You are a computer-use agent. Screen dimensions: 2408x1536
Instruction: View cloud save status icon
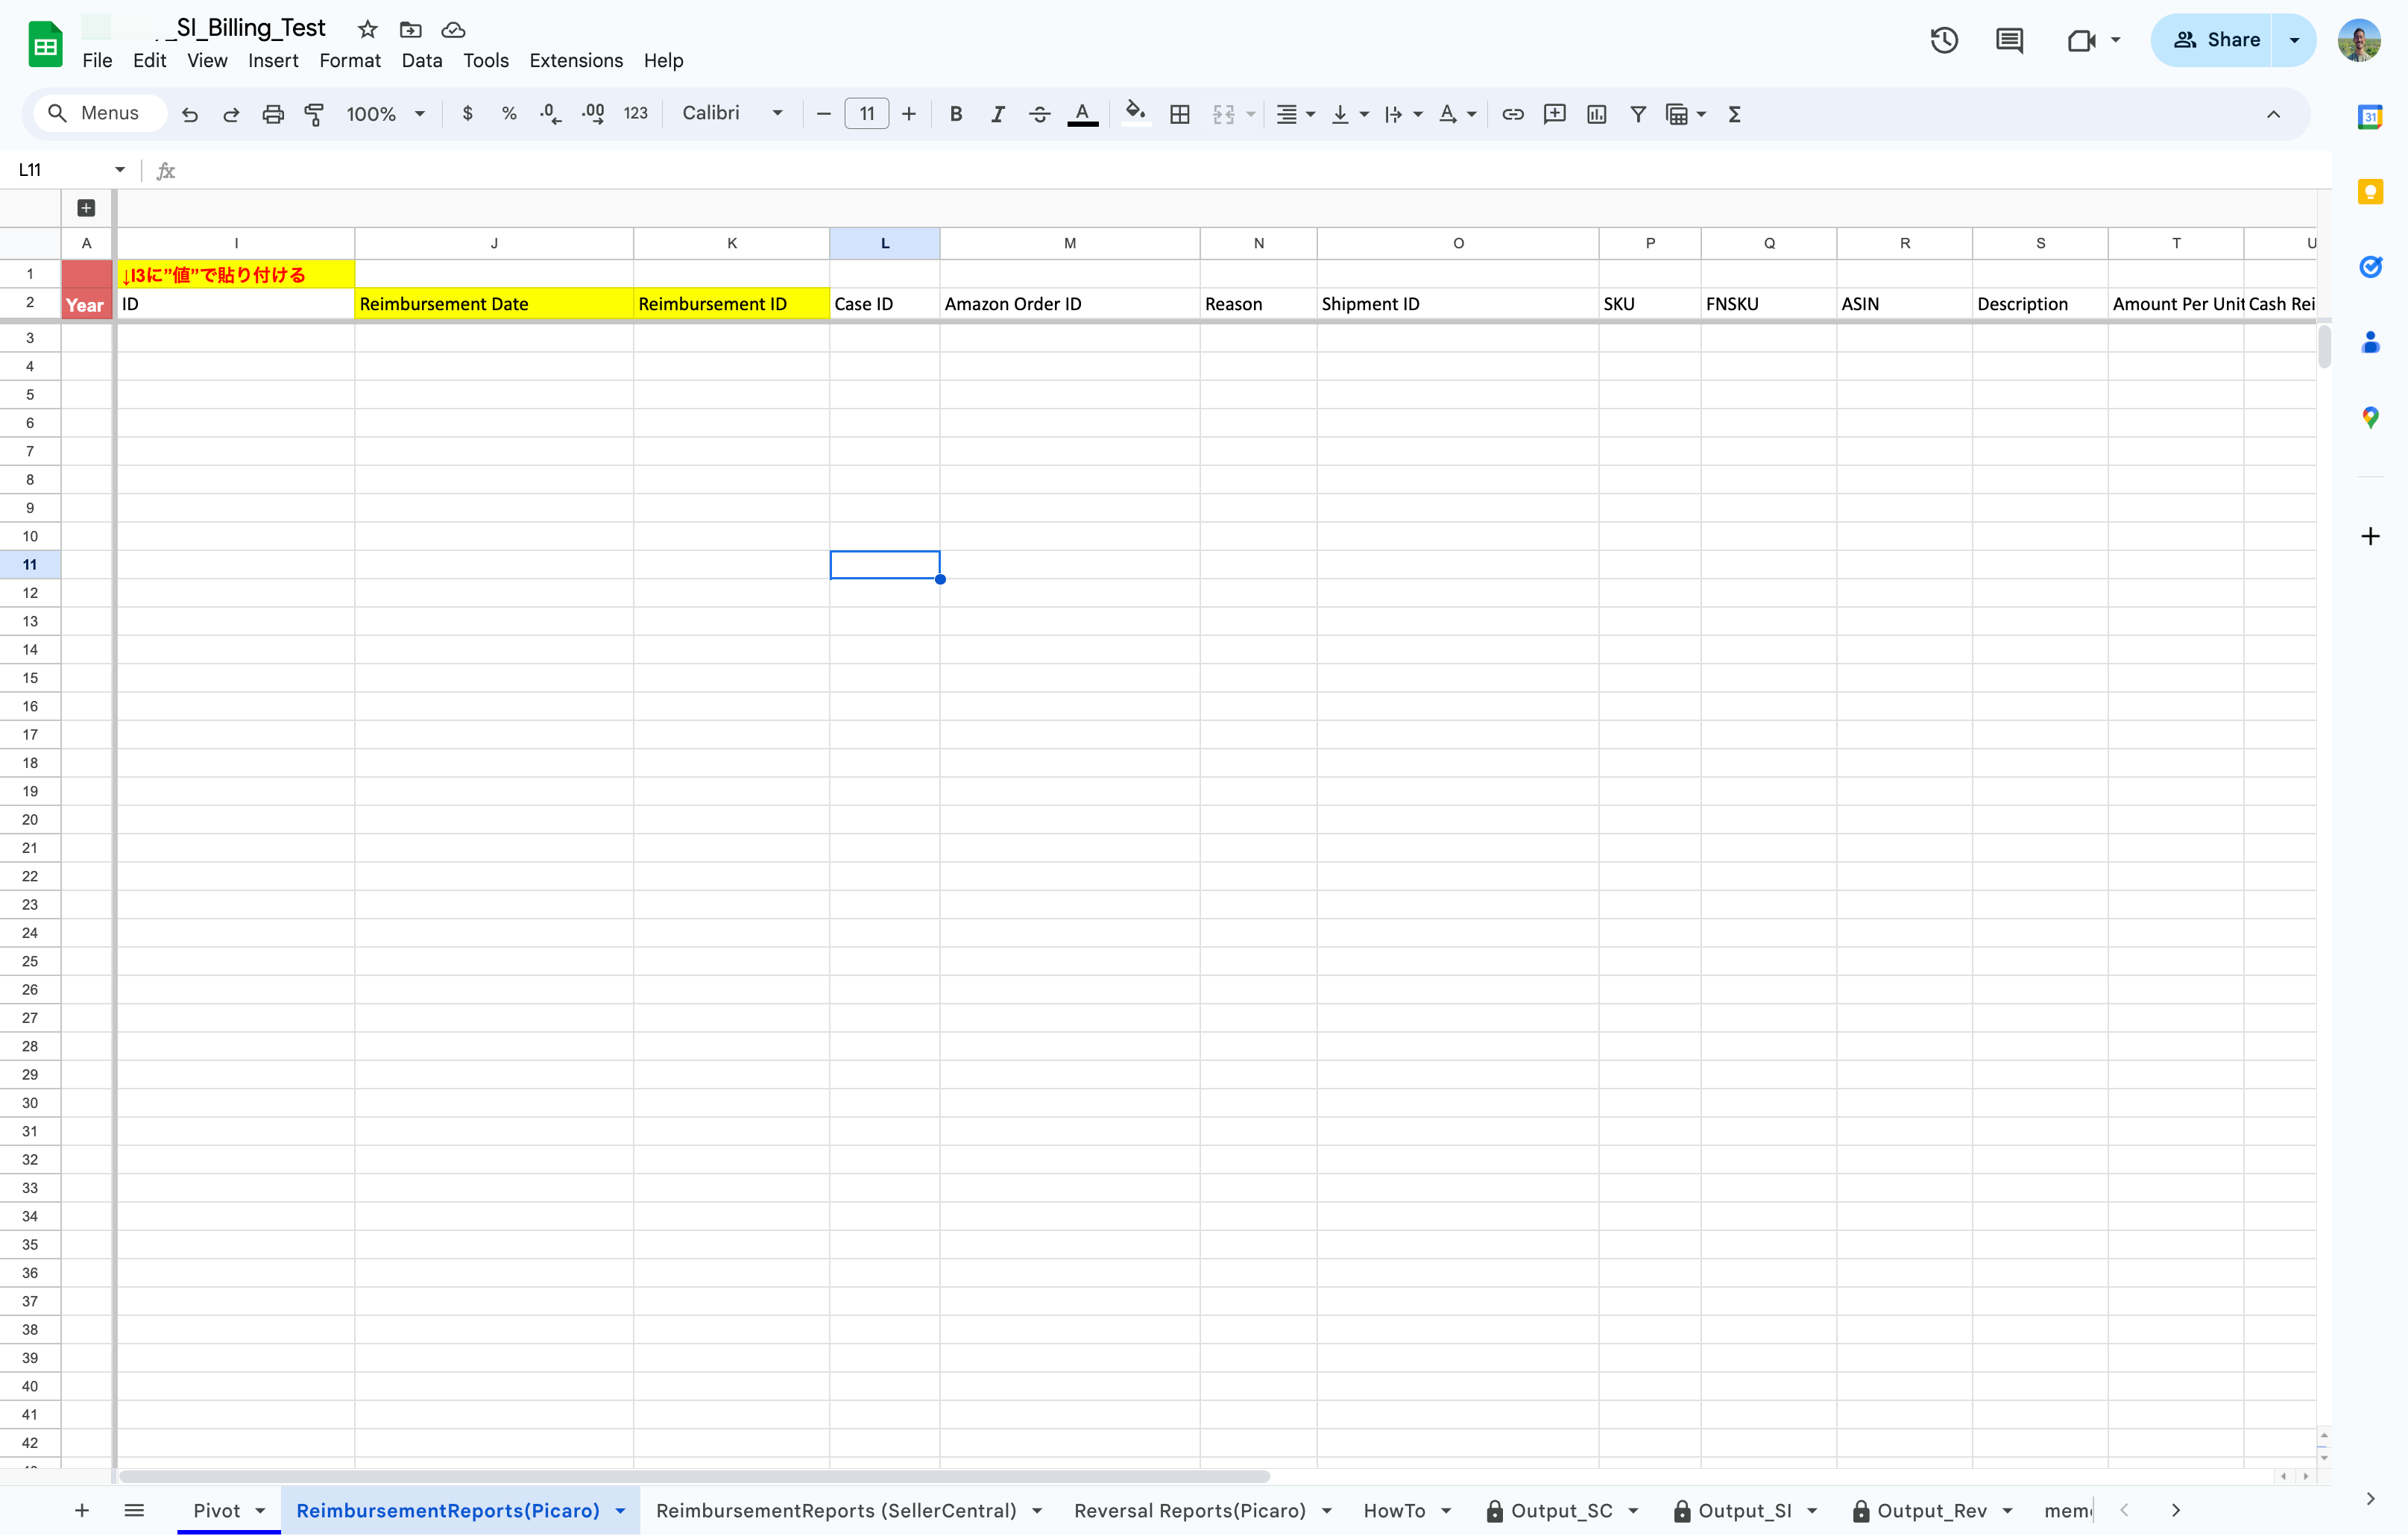[453, 29]
